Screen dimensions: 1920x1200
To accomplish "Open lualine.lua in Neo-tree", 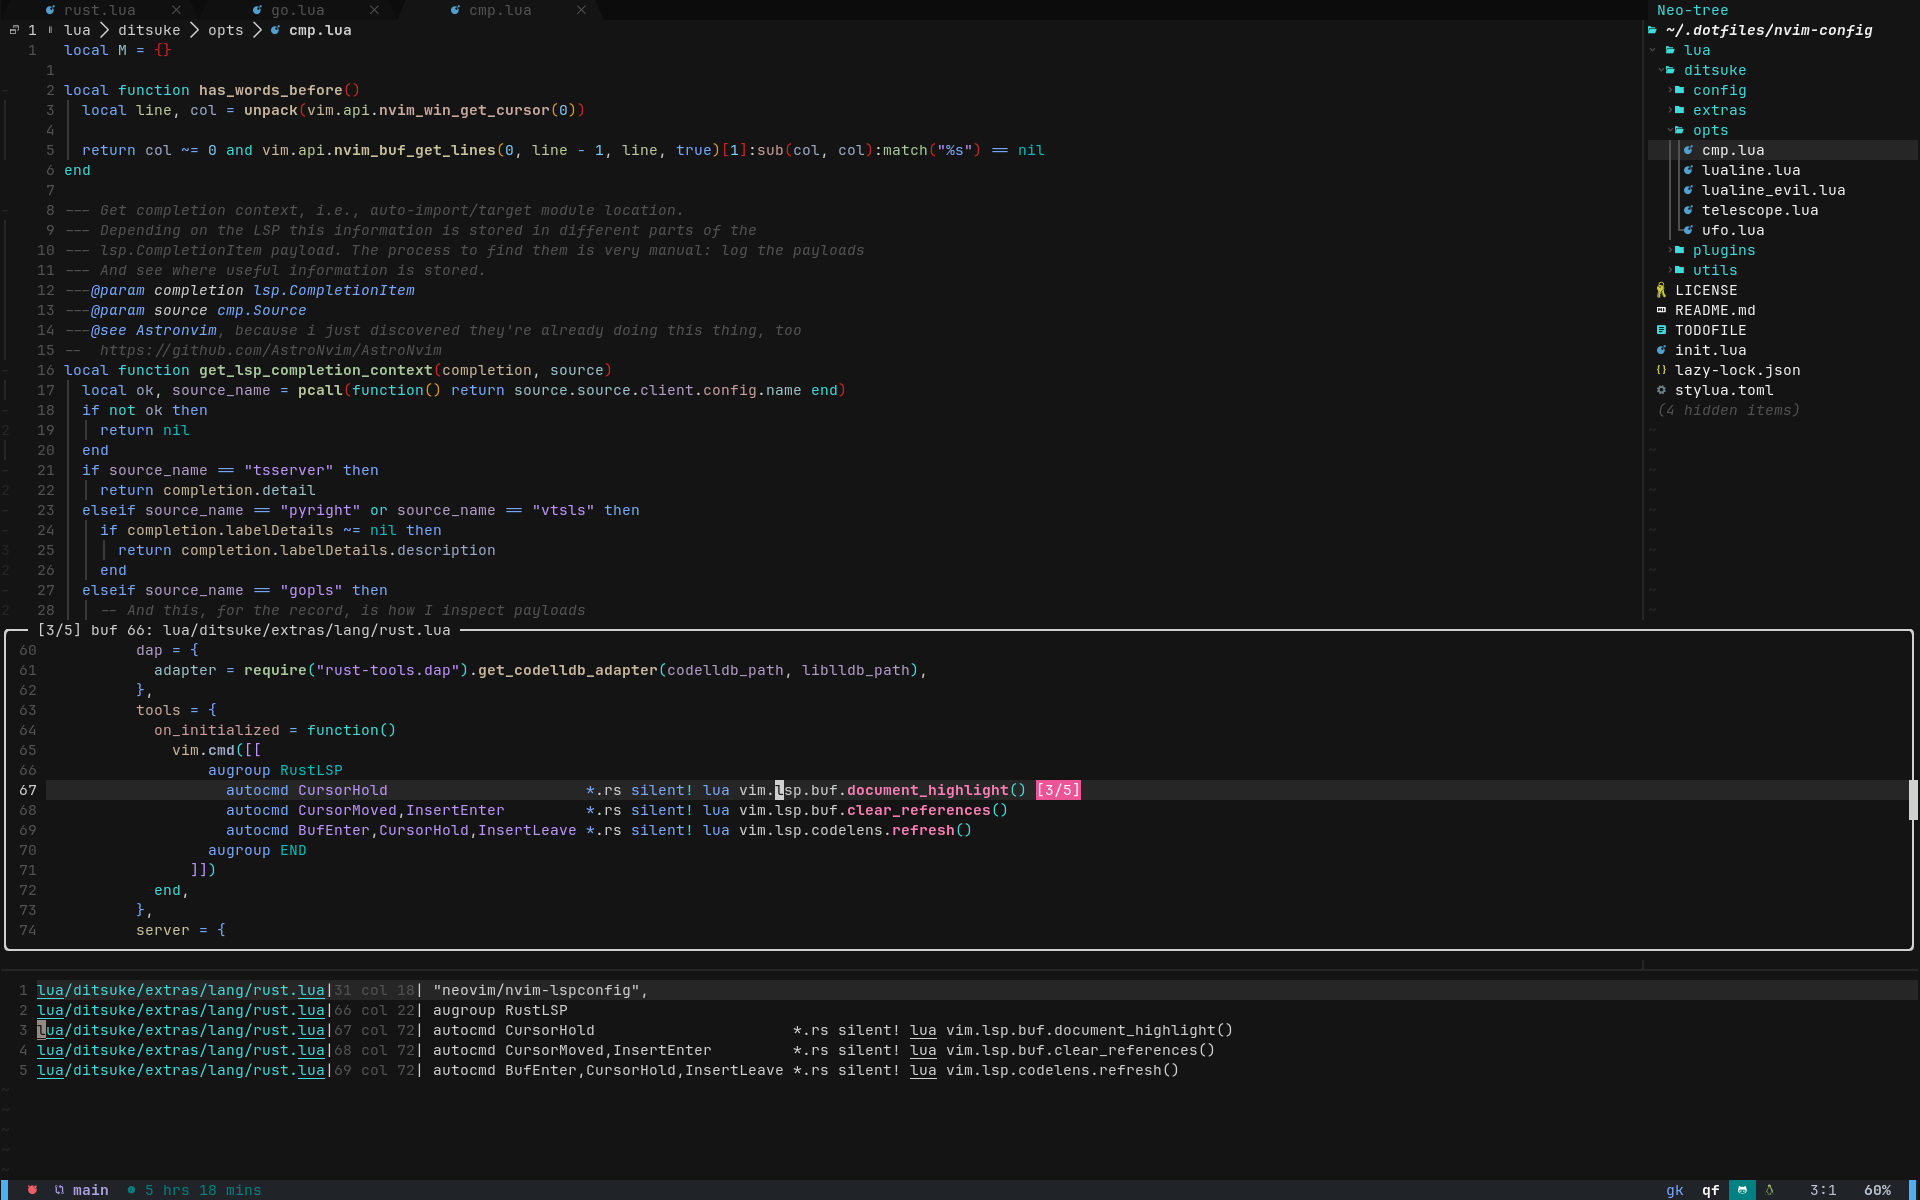I will 1751,170.
